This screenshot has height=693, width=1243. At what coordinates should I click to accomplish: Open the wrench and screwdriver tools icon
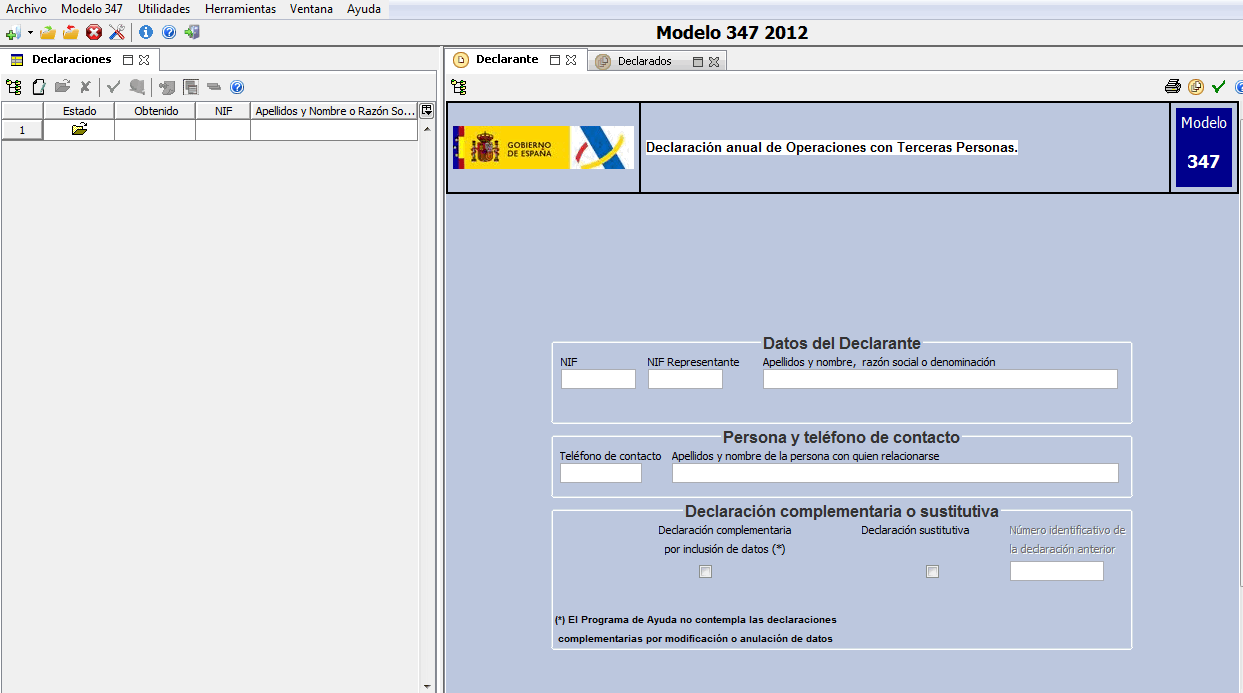117,32
